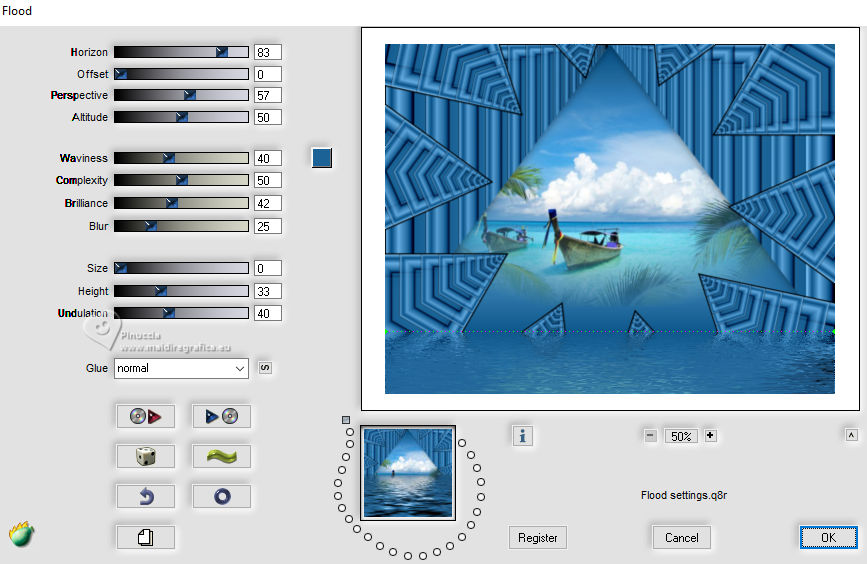The width and height of the screenshot is (867, 564).
Task: Click the Brilliance slider
Action: pos(181,203)
